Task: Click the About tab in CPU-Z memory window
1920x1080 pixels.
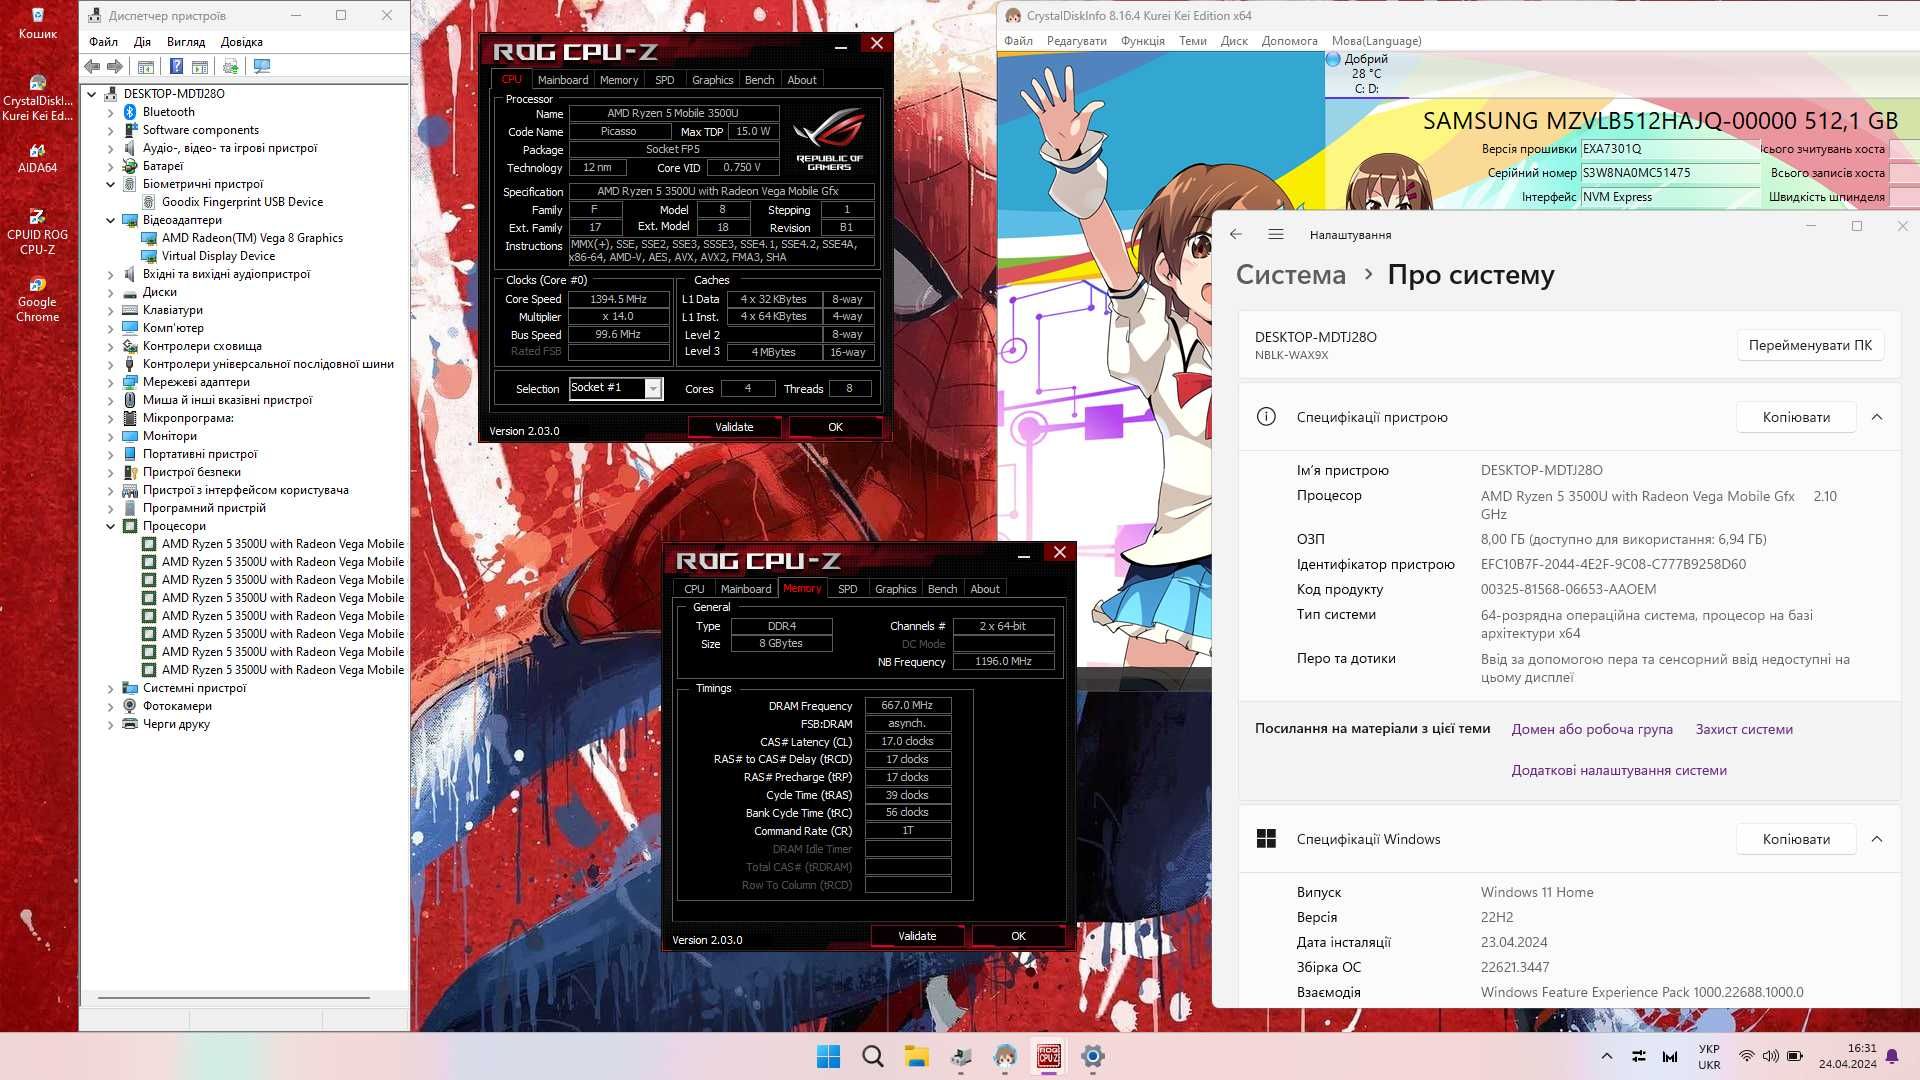Action: (x=985, y=588)
